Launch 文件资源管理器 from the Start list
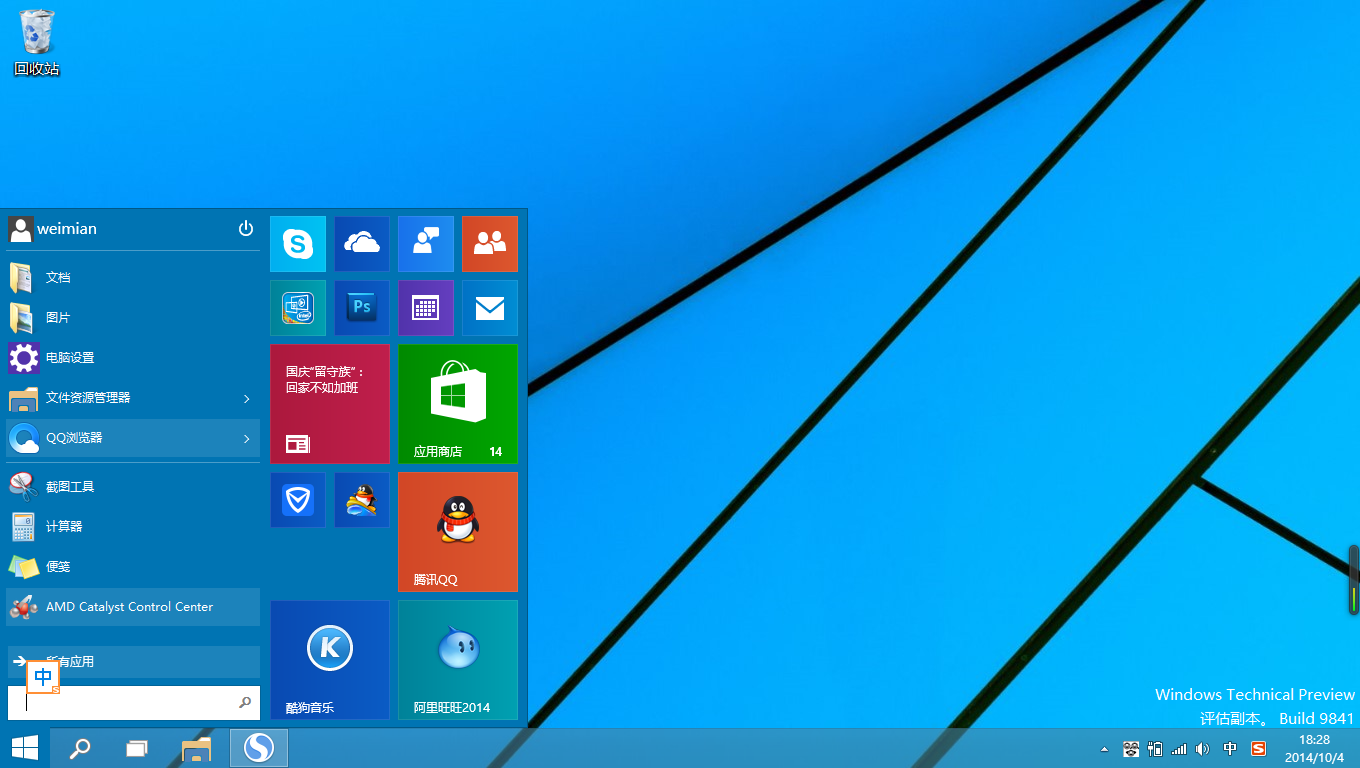Image resolution: width=1360 pixels, height=768 pixels. 120,397
